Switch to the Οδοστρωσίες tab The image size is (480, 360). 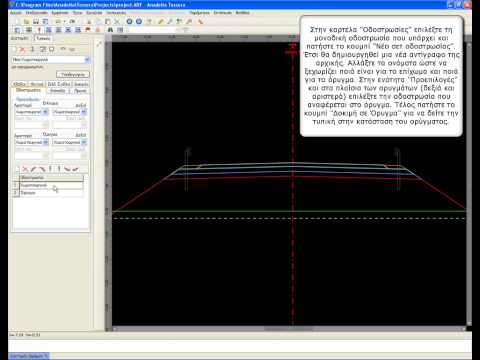coord(28,90)
